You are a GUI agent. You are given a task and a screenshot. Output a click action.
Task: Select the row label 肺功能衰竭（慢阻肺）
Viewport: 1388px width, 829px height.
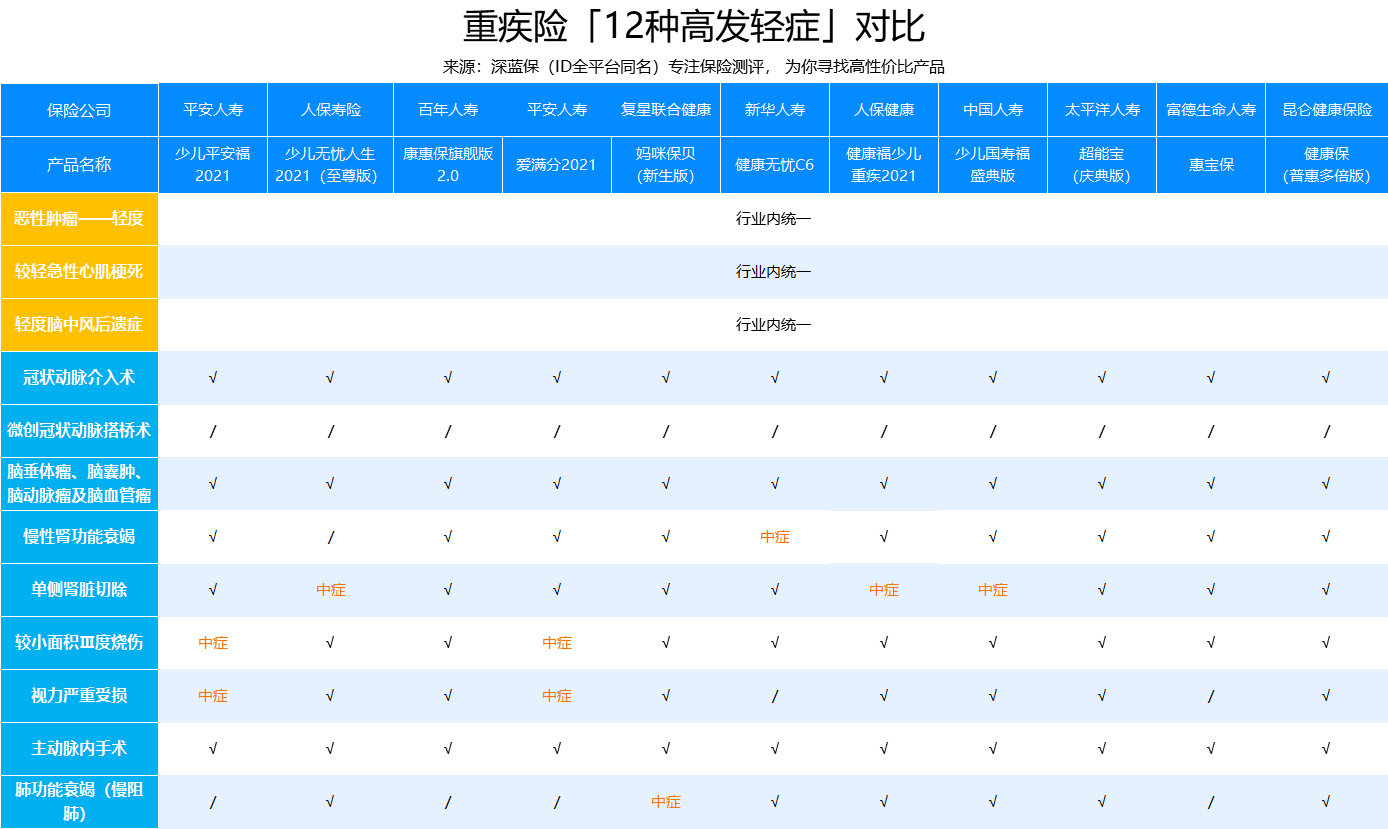pyautogui.click(x=79, y=802)
